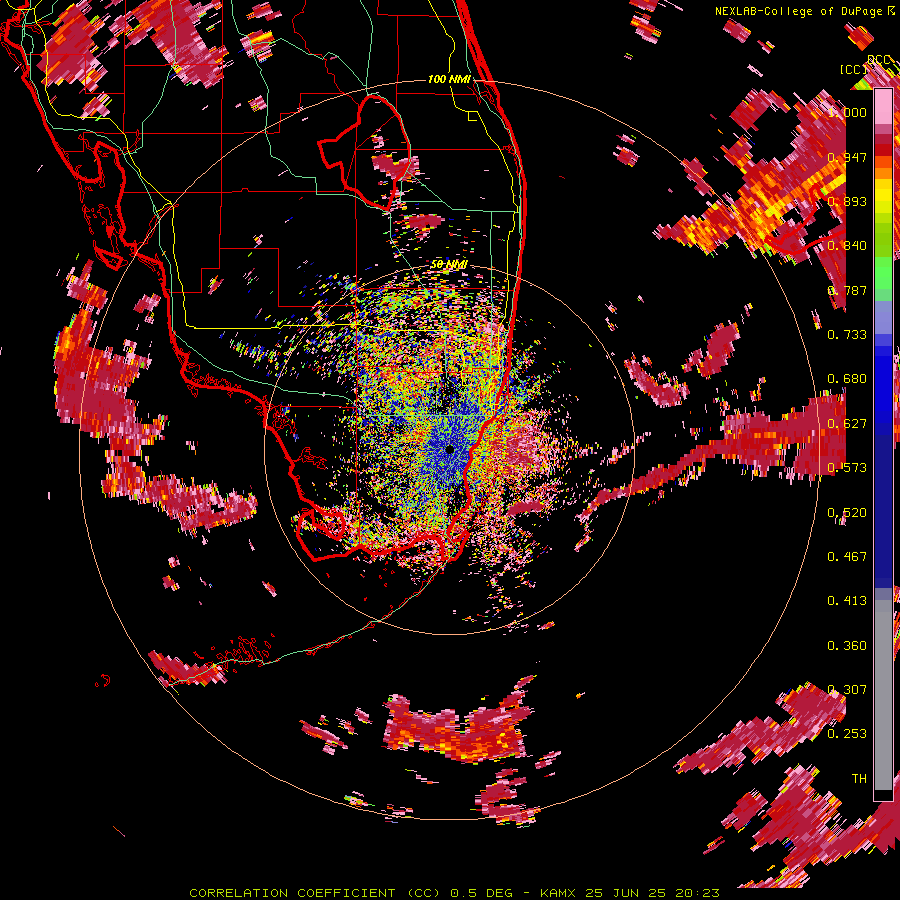Viewport: 900px width, 900px height.
Task: Pick the lavender segment of the color bar
Action: pyautogui.click(x=883, y=317)
